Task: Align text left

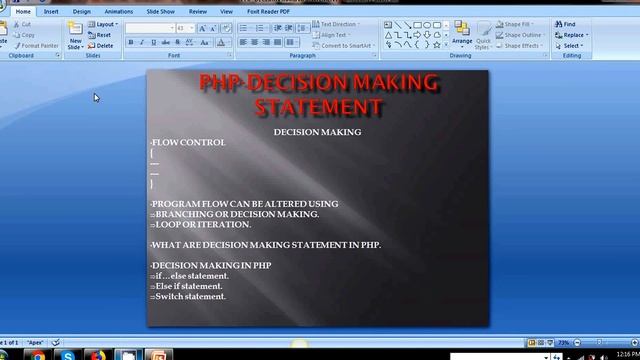Action: click(243, 42)
